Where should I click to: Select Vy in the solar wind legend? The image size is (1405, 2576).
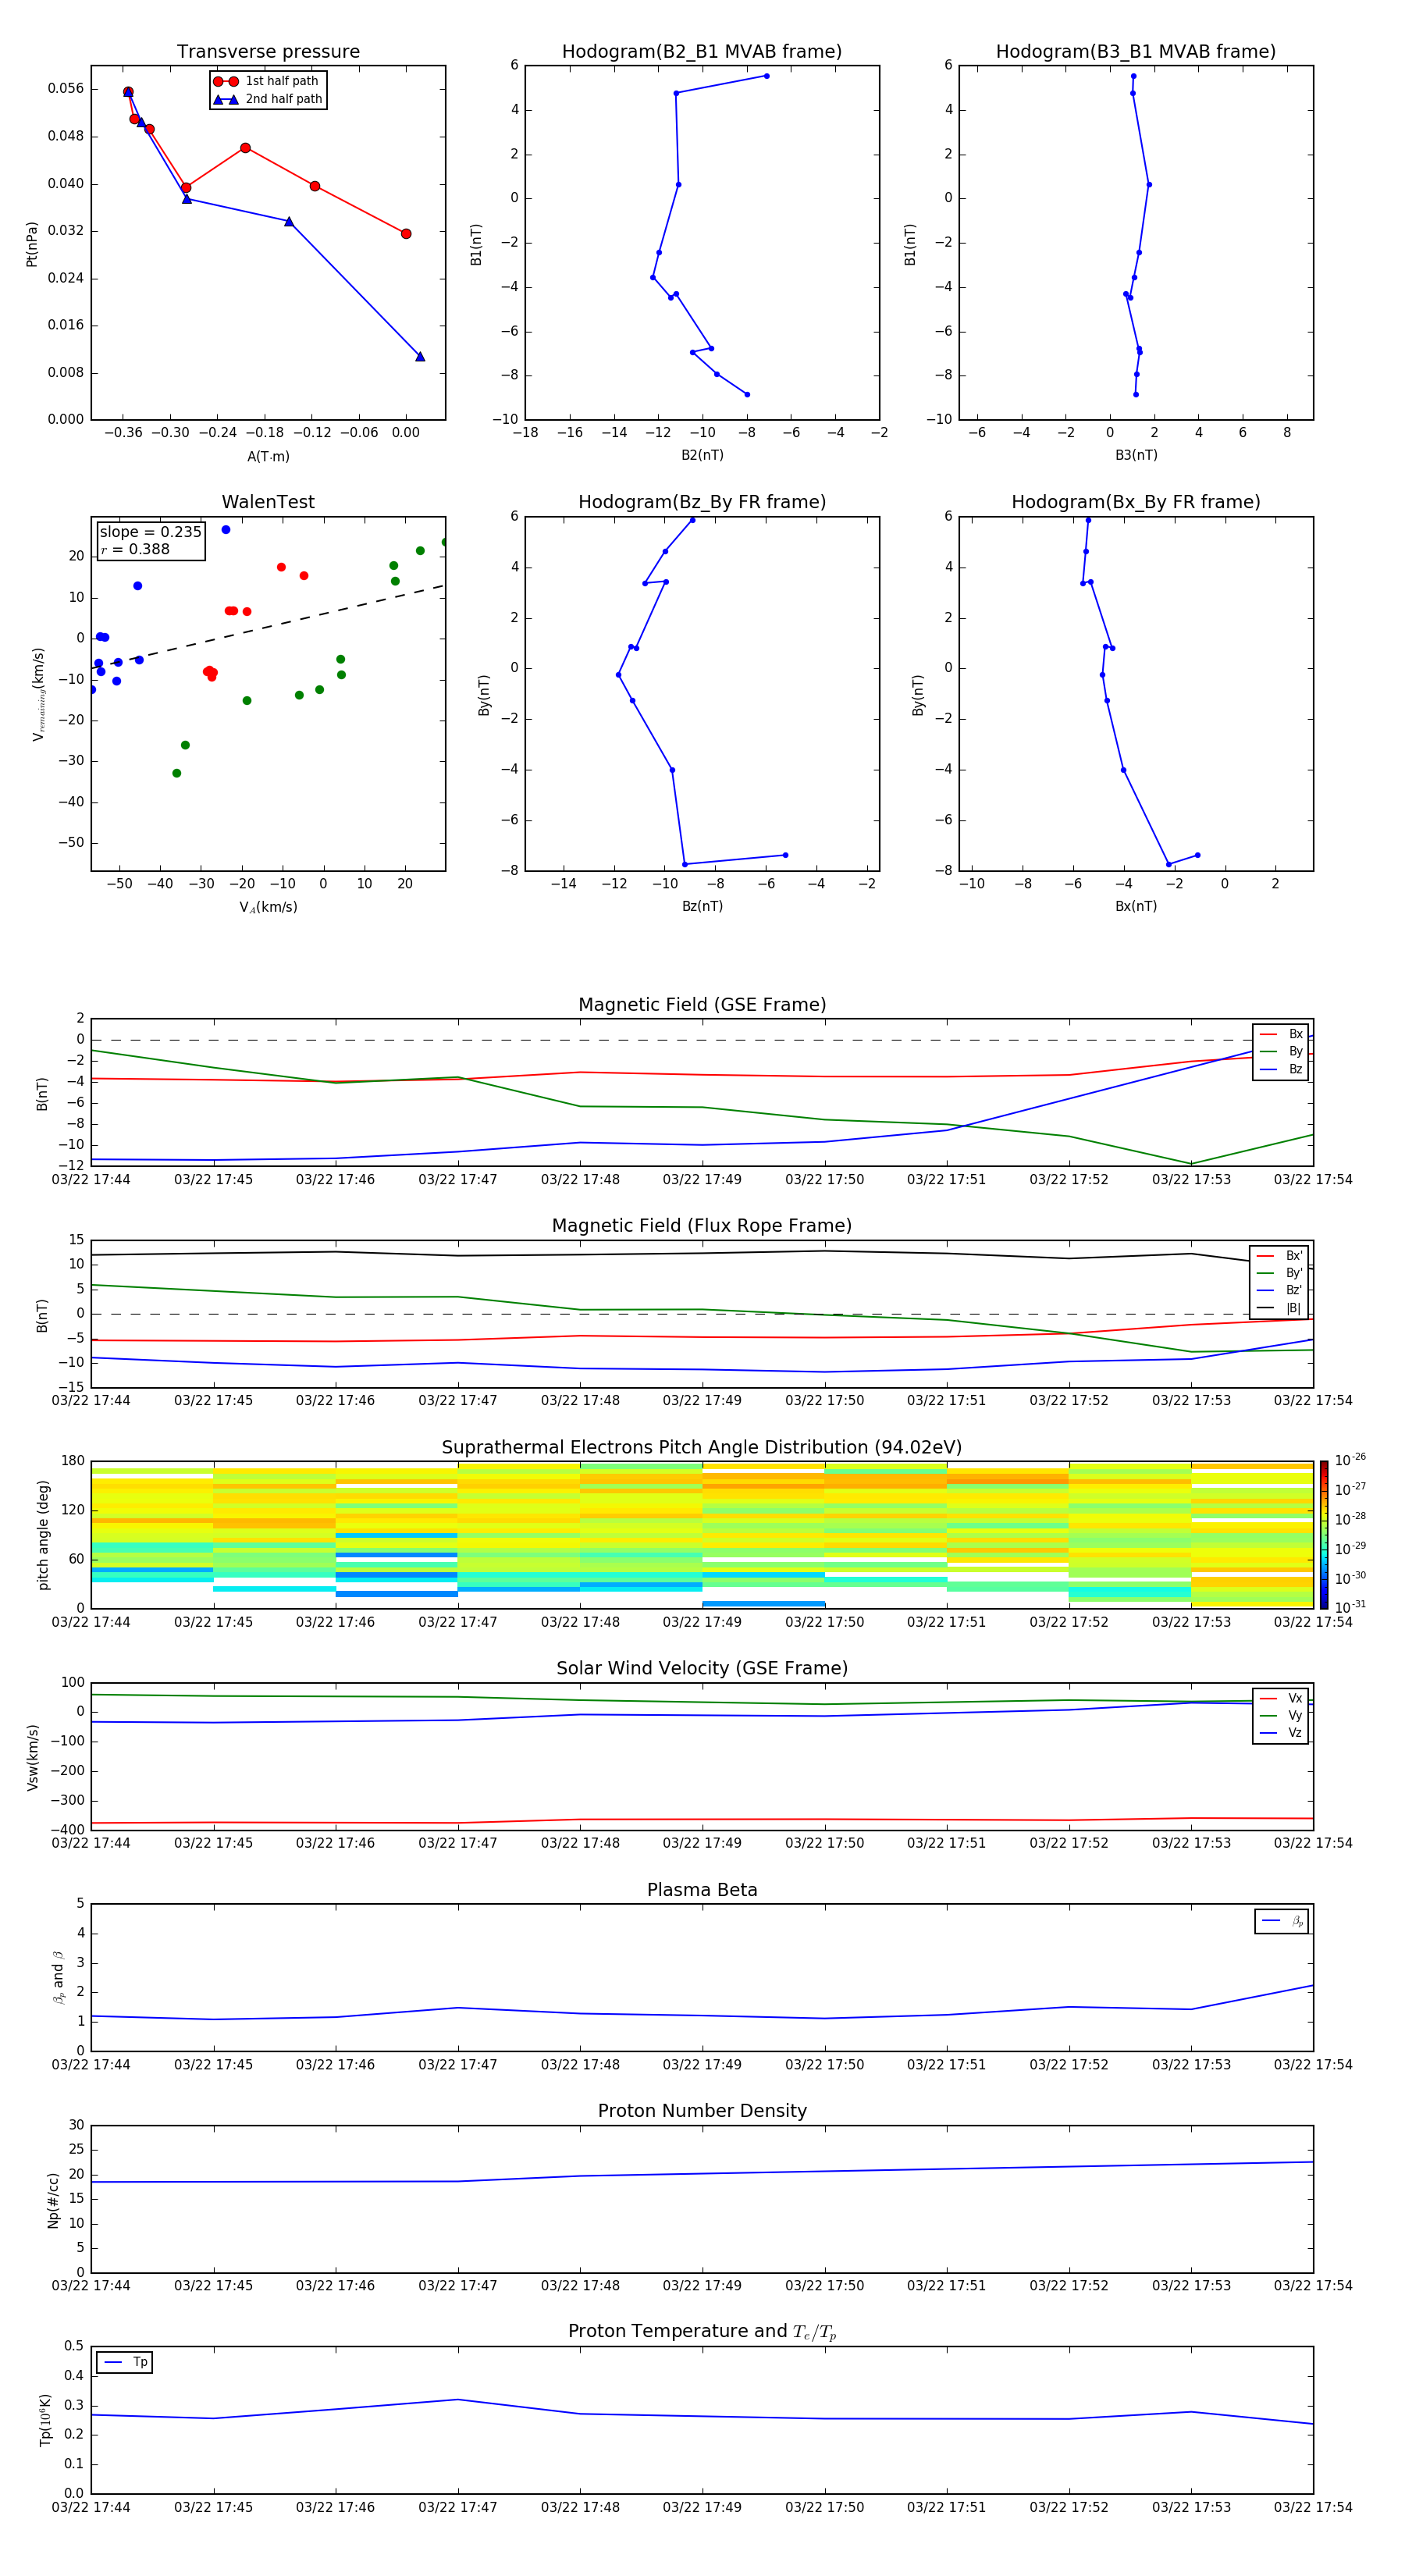1281,1716
